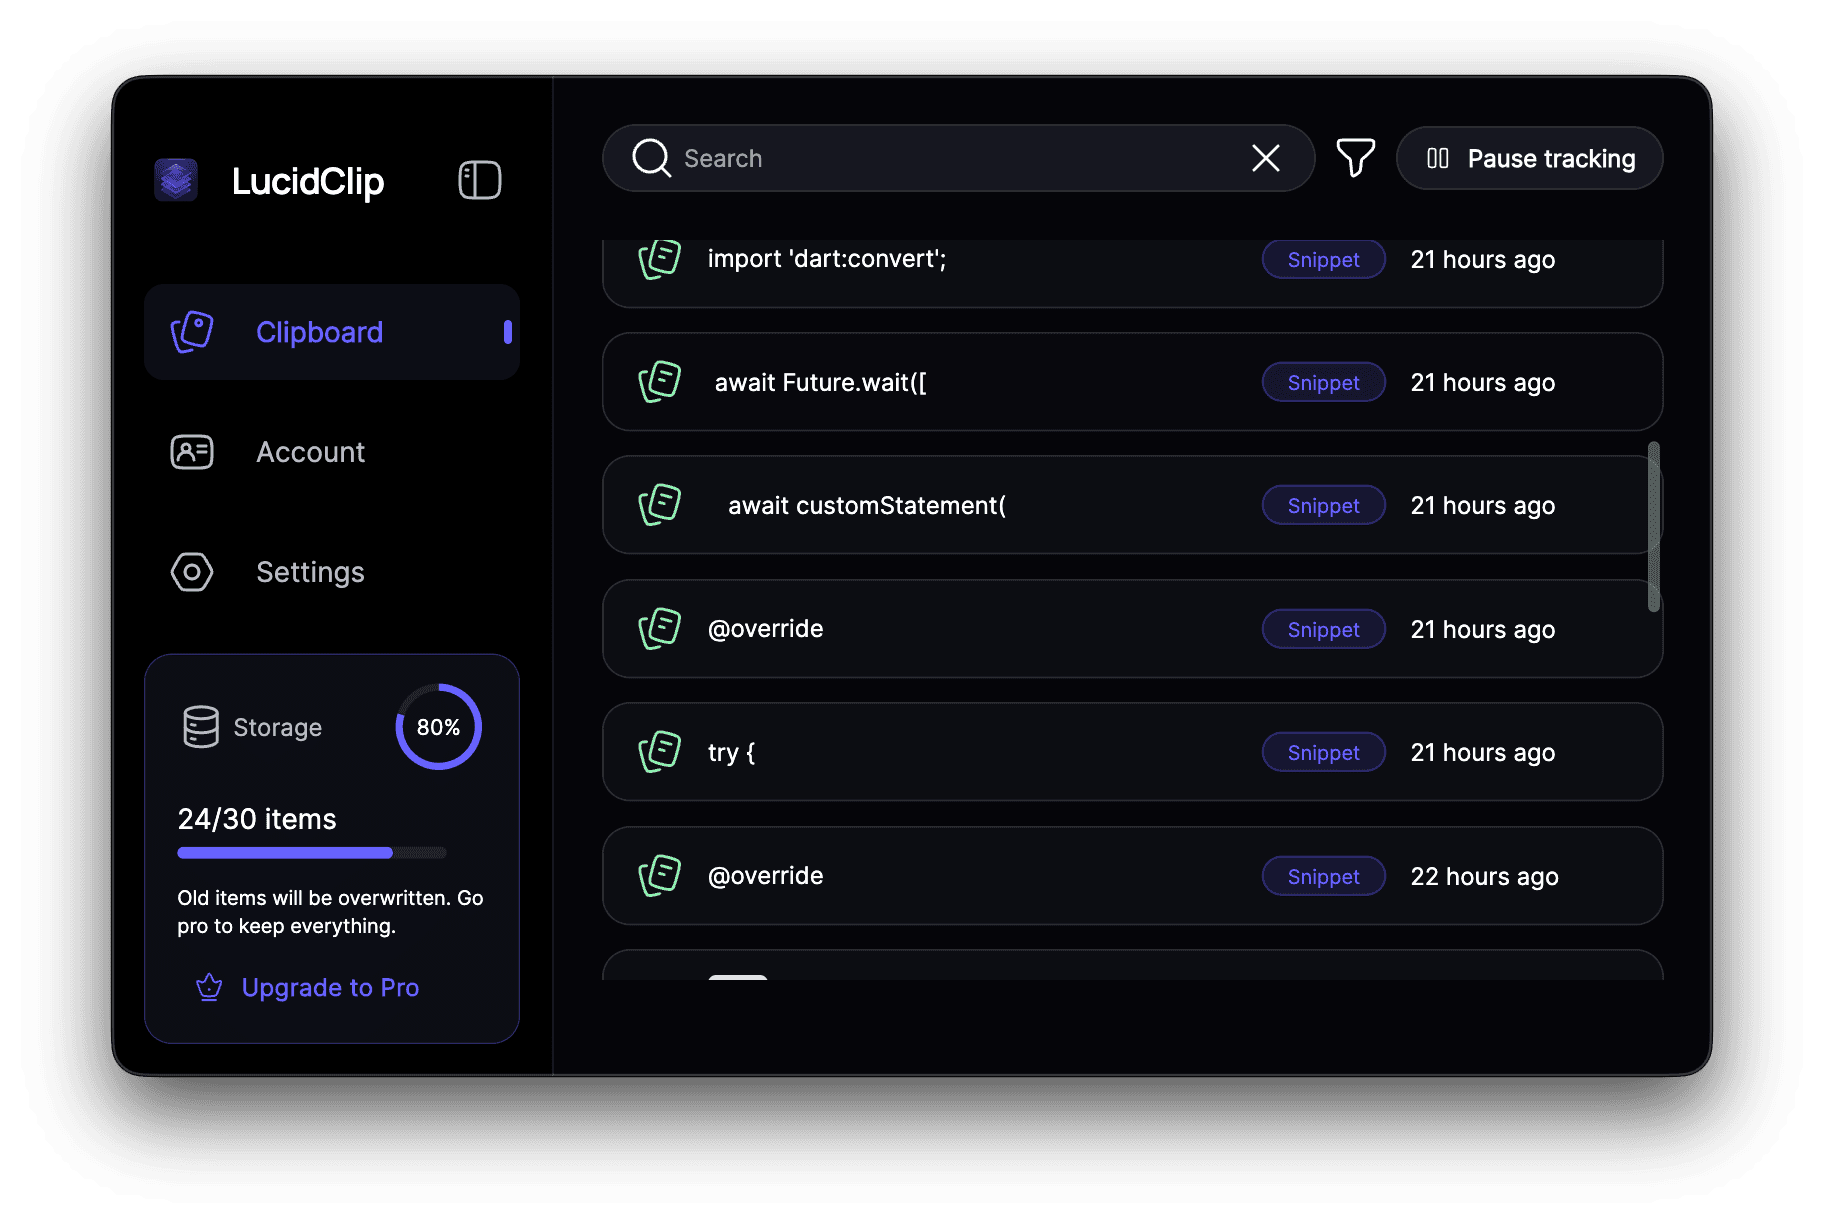Select the Clipboard icon in sidebar
Screen dimensions: 1824x1224
(192, 331)
